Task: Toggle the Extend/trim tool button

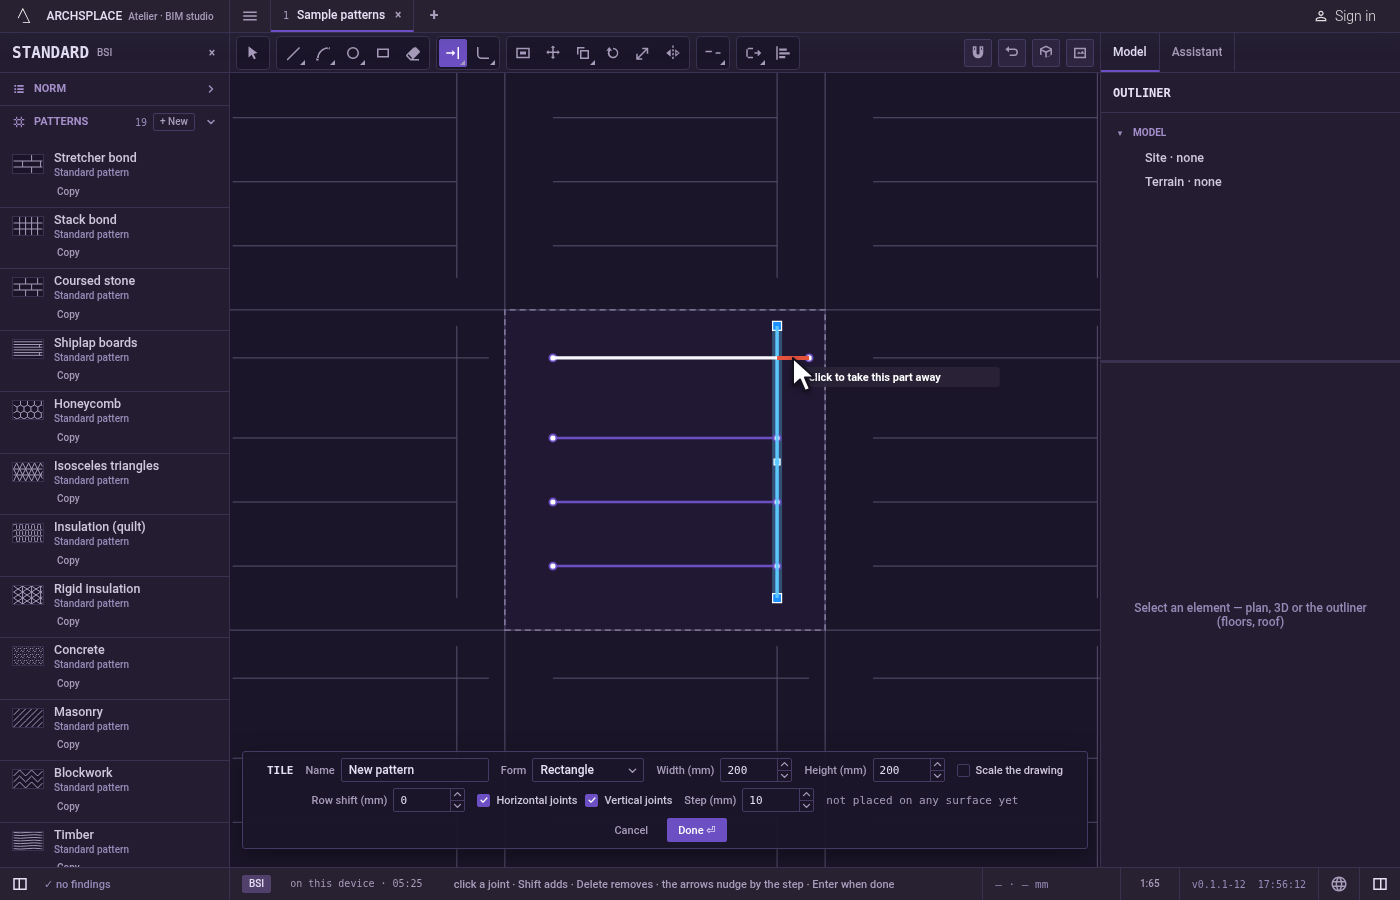Action: pyautogui.click(x=453, y=53)
